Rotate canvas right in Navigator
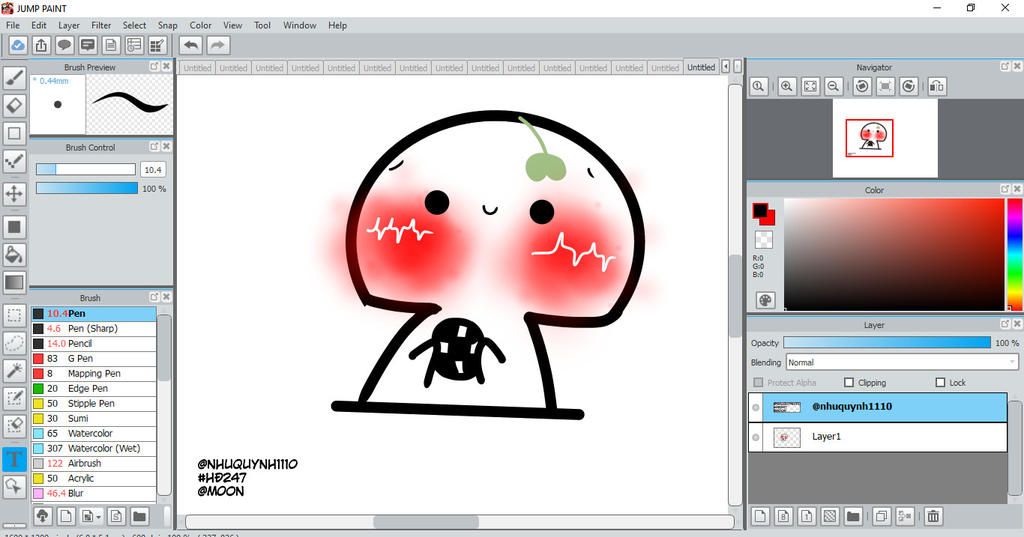This screenshot has height=537, width=1024. point(908,86)
